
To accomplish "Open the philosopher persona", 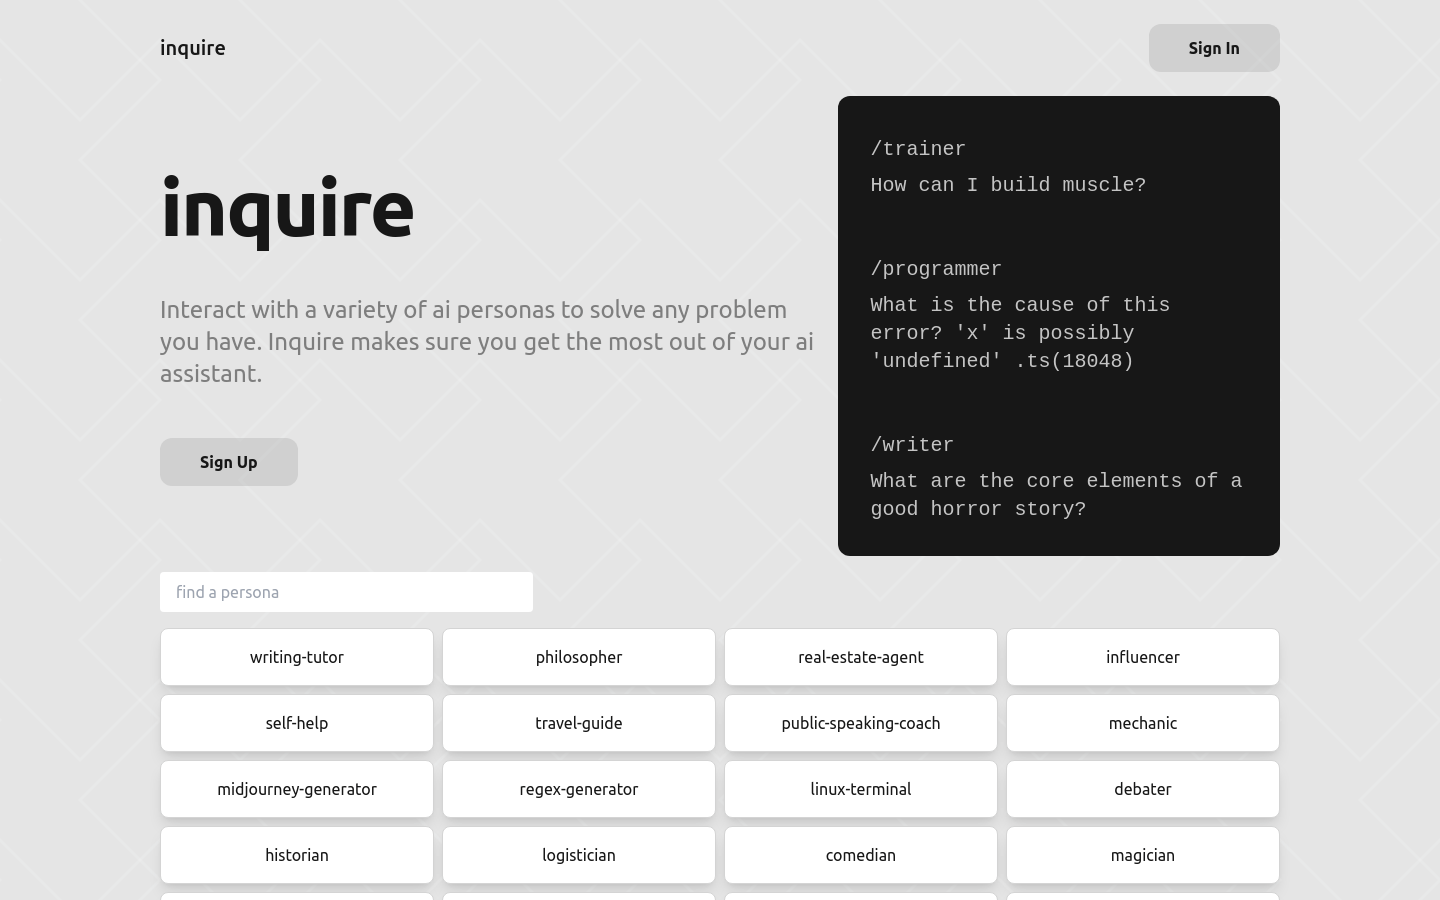I will [579, 657].
